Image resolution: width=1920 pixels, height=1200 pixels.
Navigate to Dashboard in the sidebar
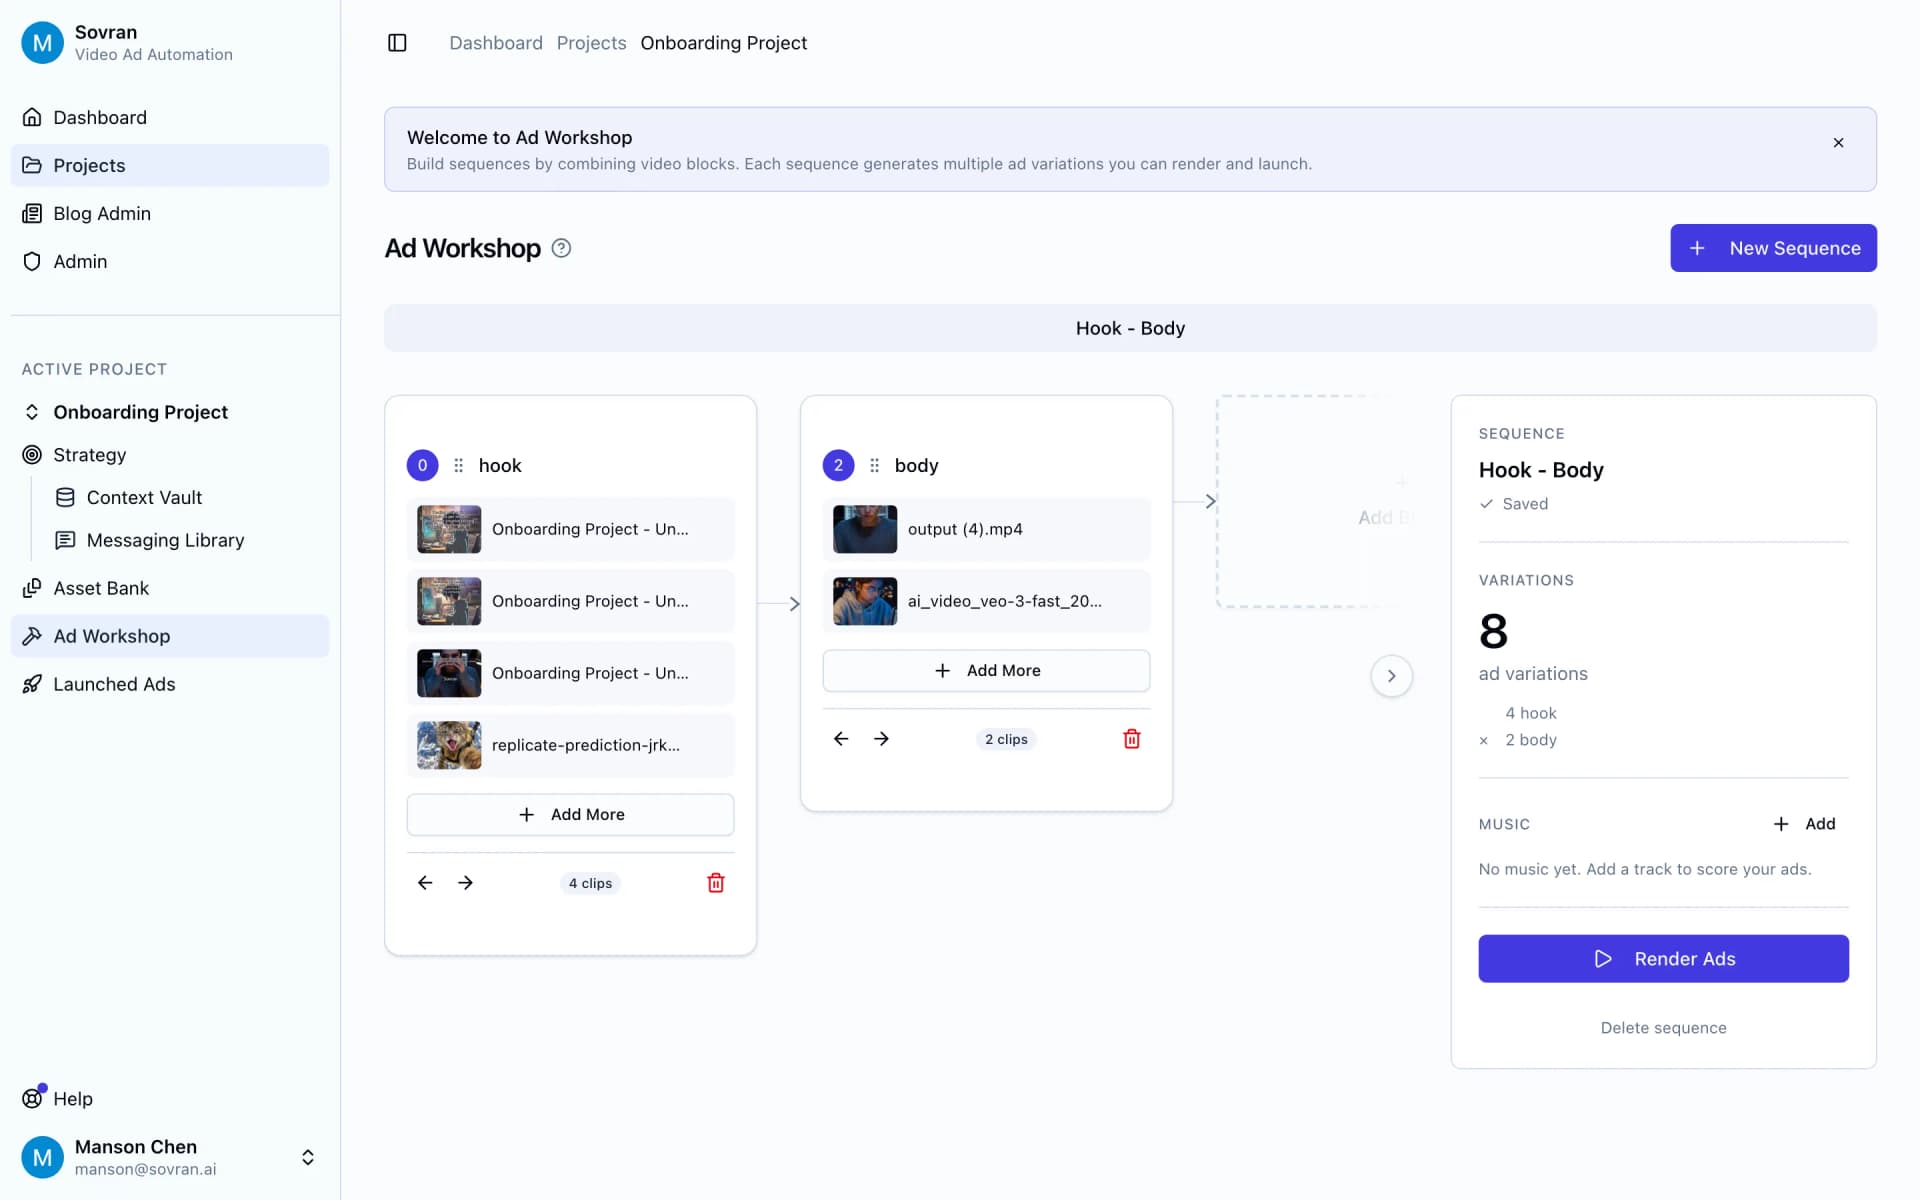point(100,117)
